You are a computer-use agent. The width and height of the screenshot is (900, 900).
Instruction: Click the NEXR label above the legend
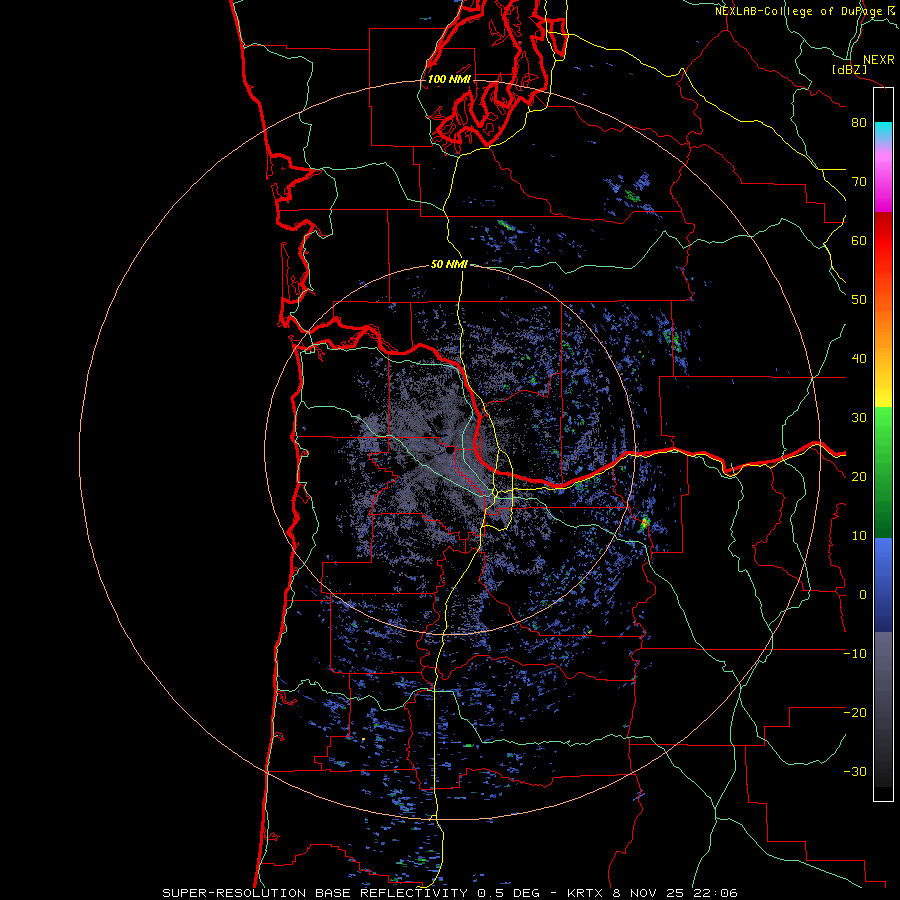[879, 60]
